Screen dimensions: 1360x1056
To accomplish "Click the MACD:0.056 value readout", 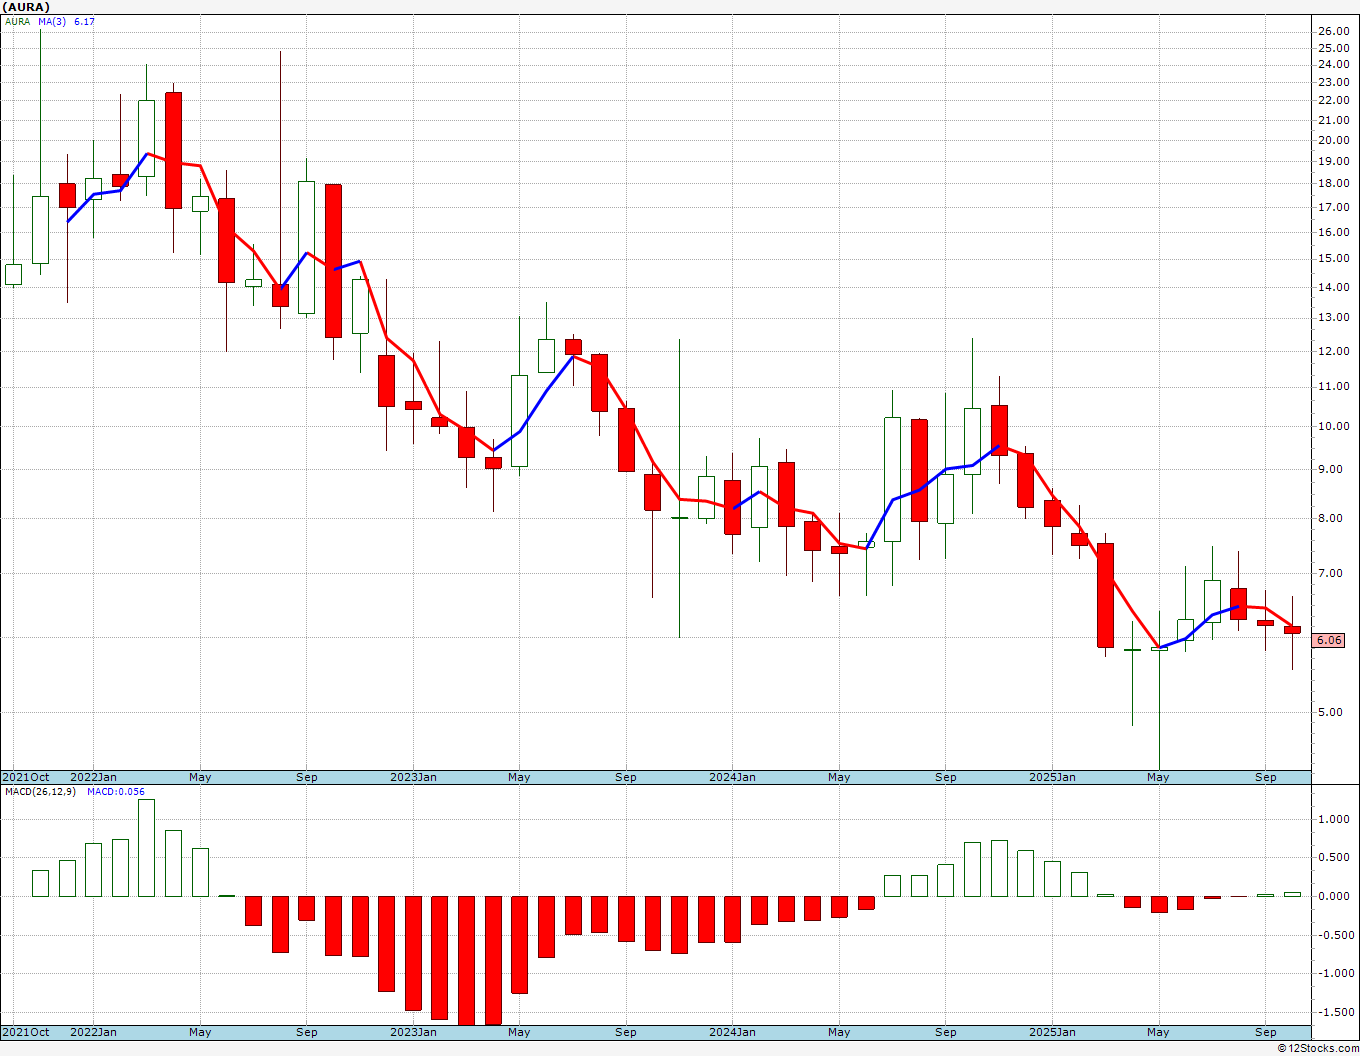I will [116, 791].
